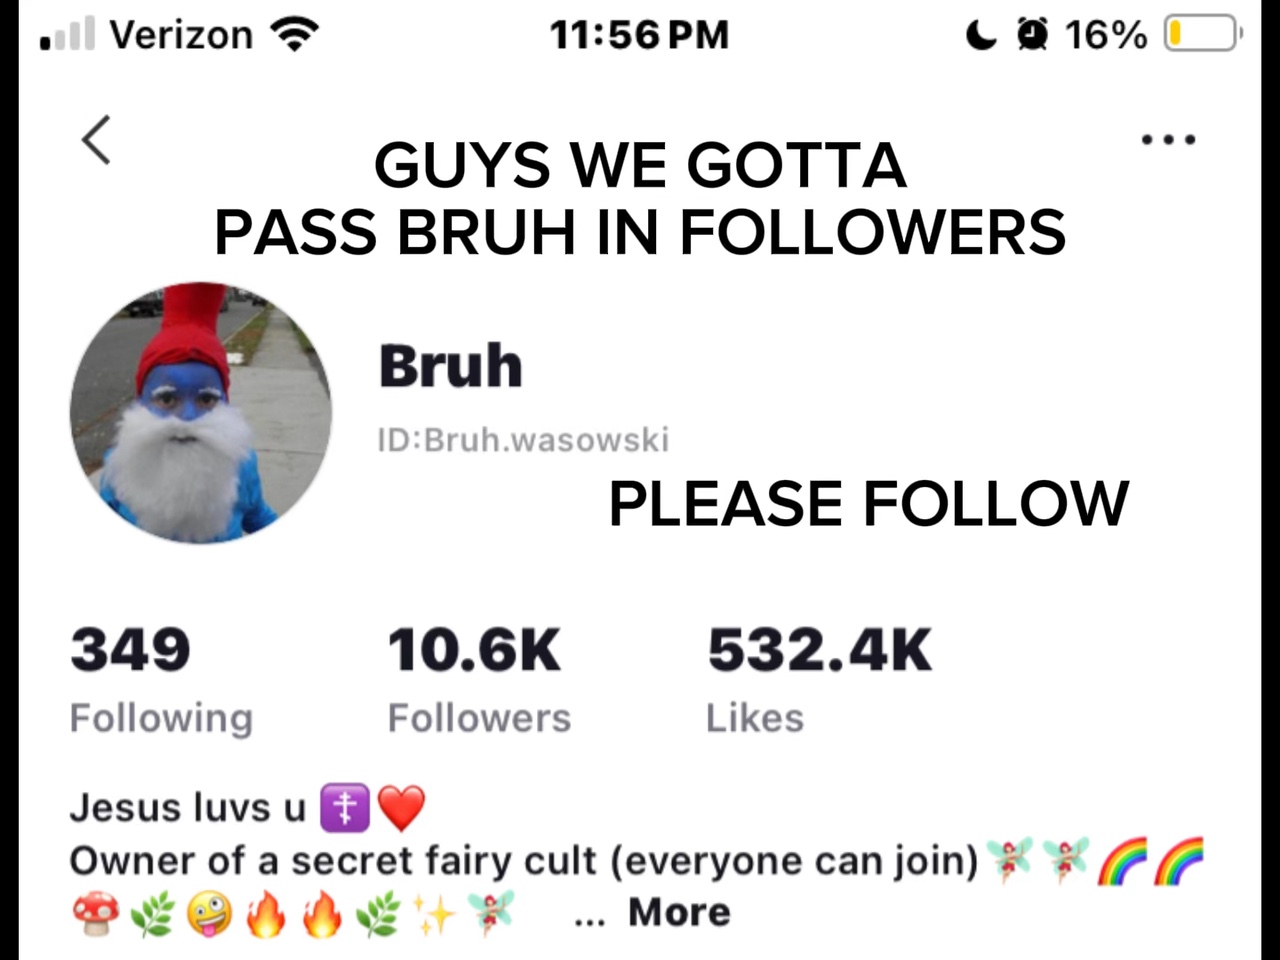This screenshot has height=960, width=1280.
Task: Tap the mushroom emoji in bio
Action: click(96, 912)
